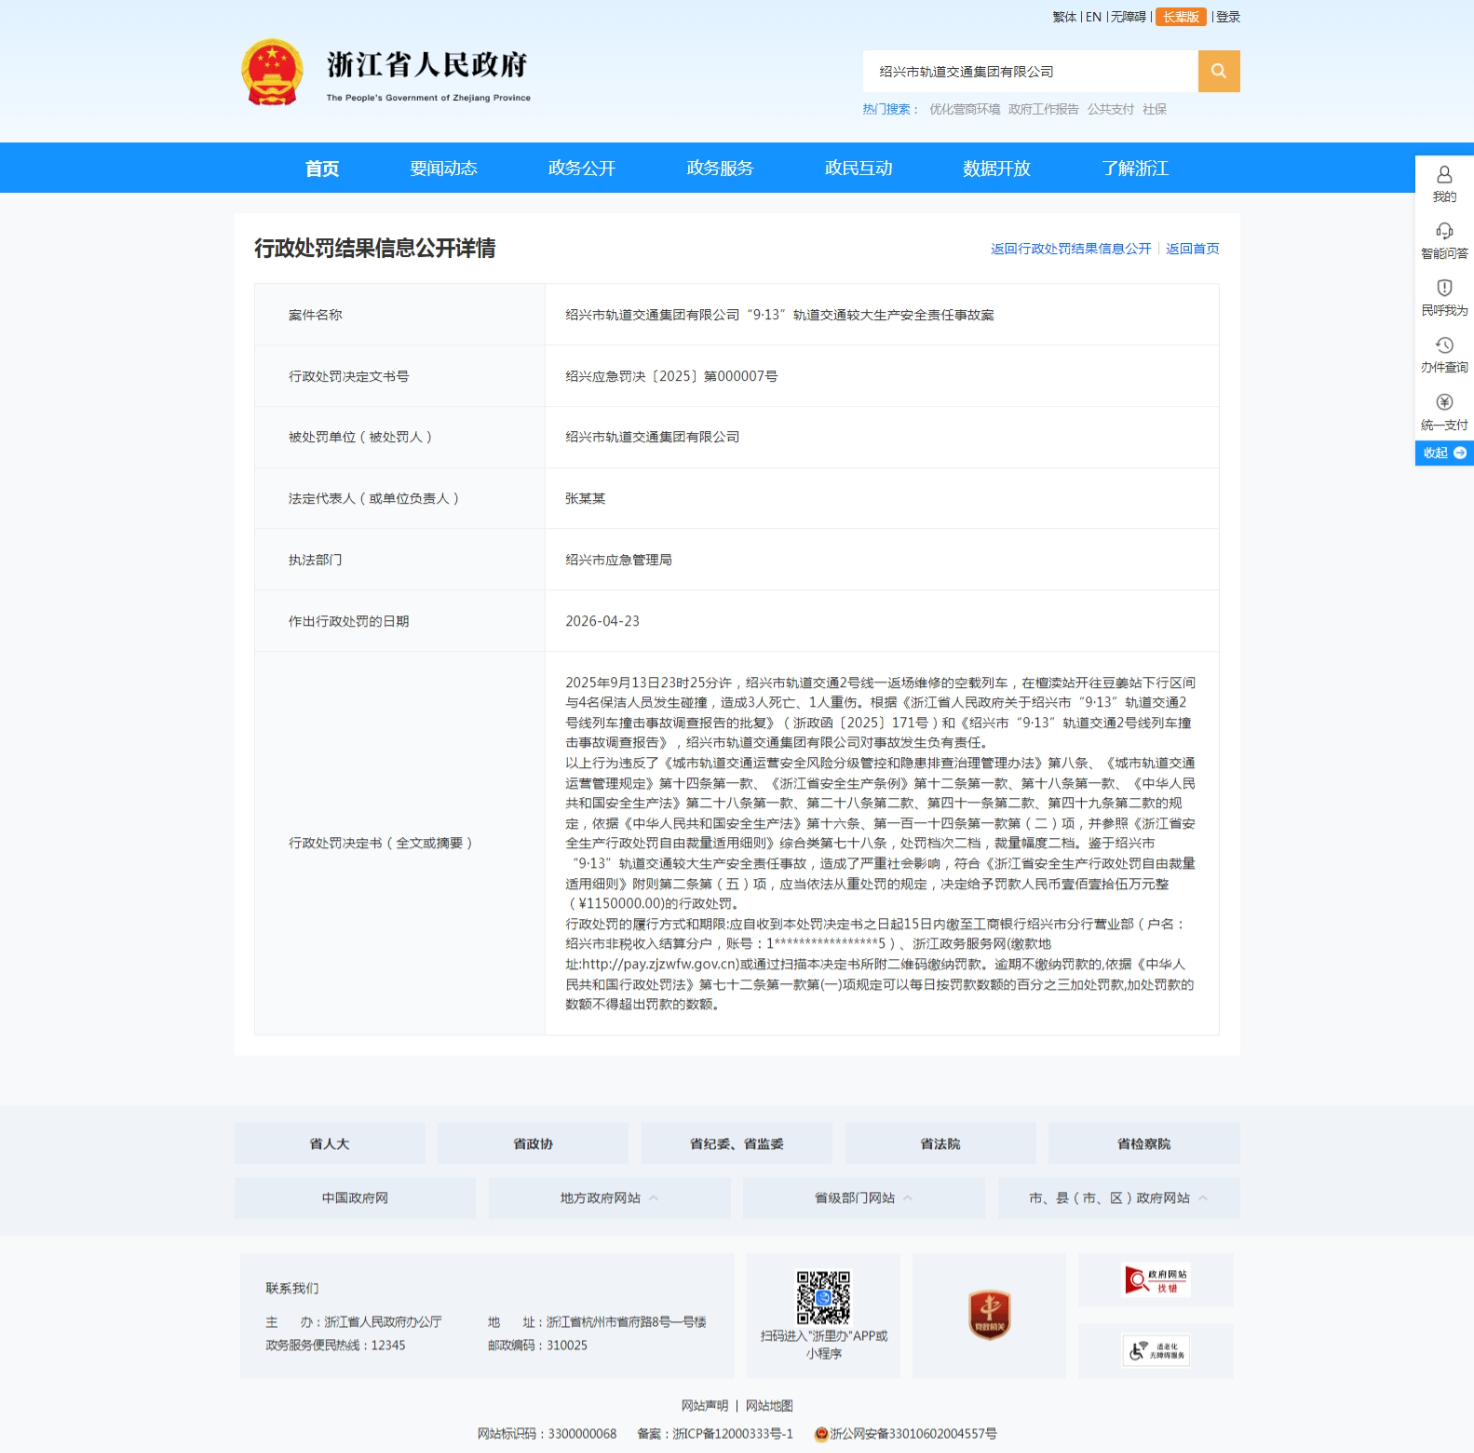This screenshot has width=1474, height=1453.
Task: Click the orange search magnifier button
Action: pyautogui.click(x=1218, y=71)
